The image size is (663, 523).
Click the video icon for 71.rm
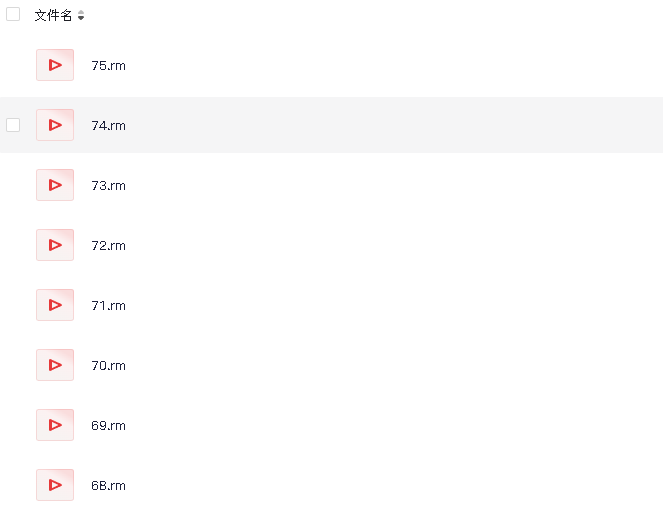(x=55, y=305)
